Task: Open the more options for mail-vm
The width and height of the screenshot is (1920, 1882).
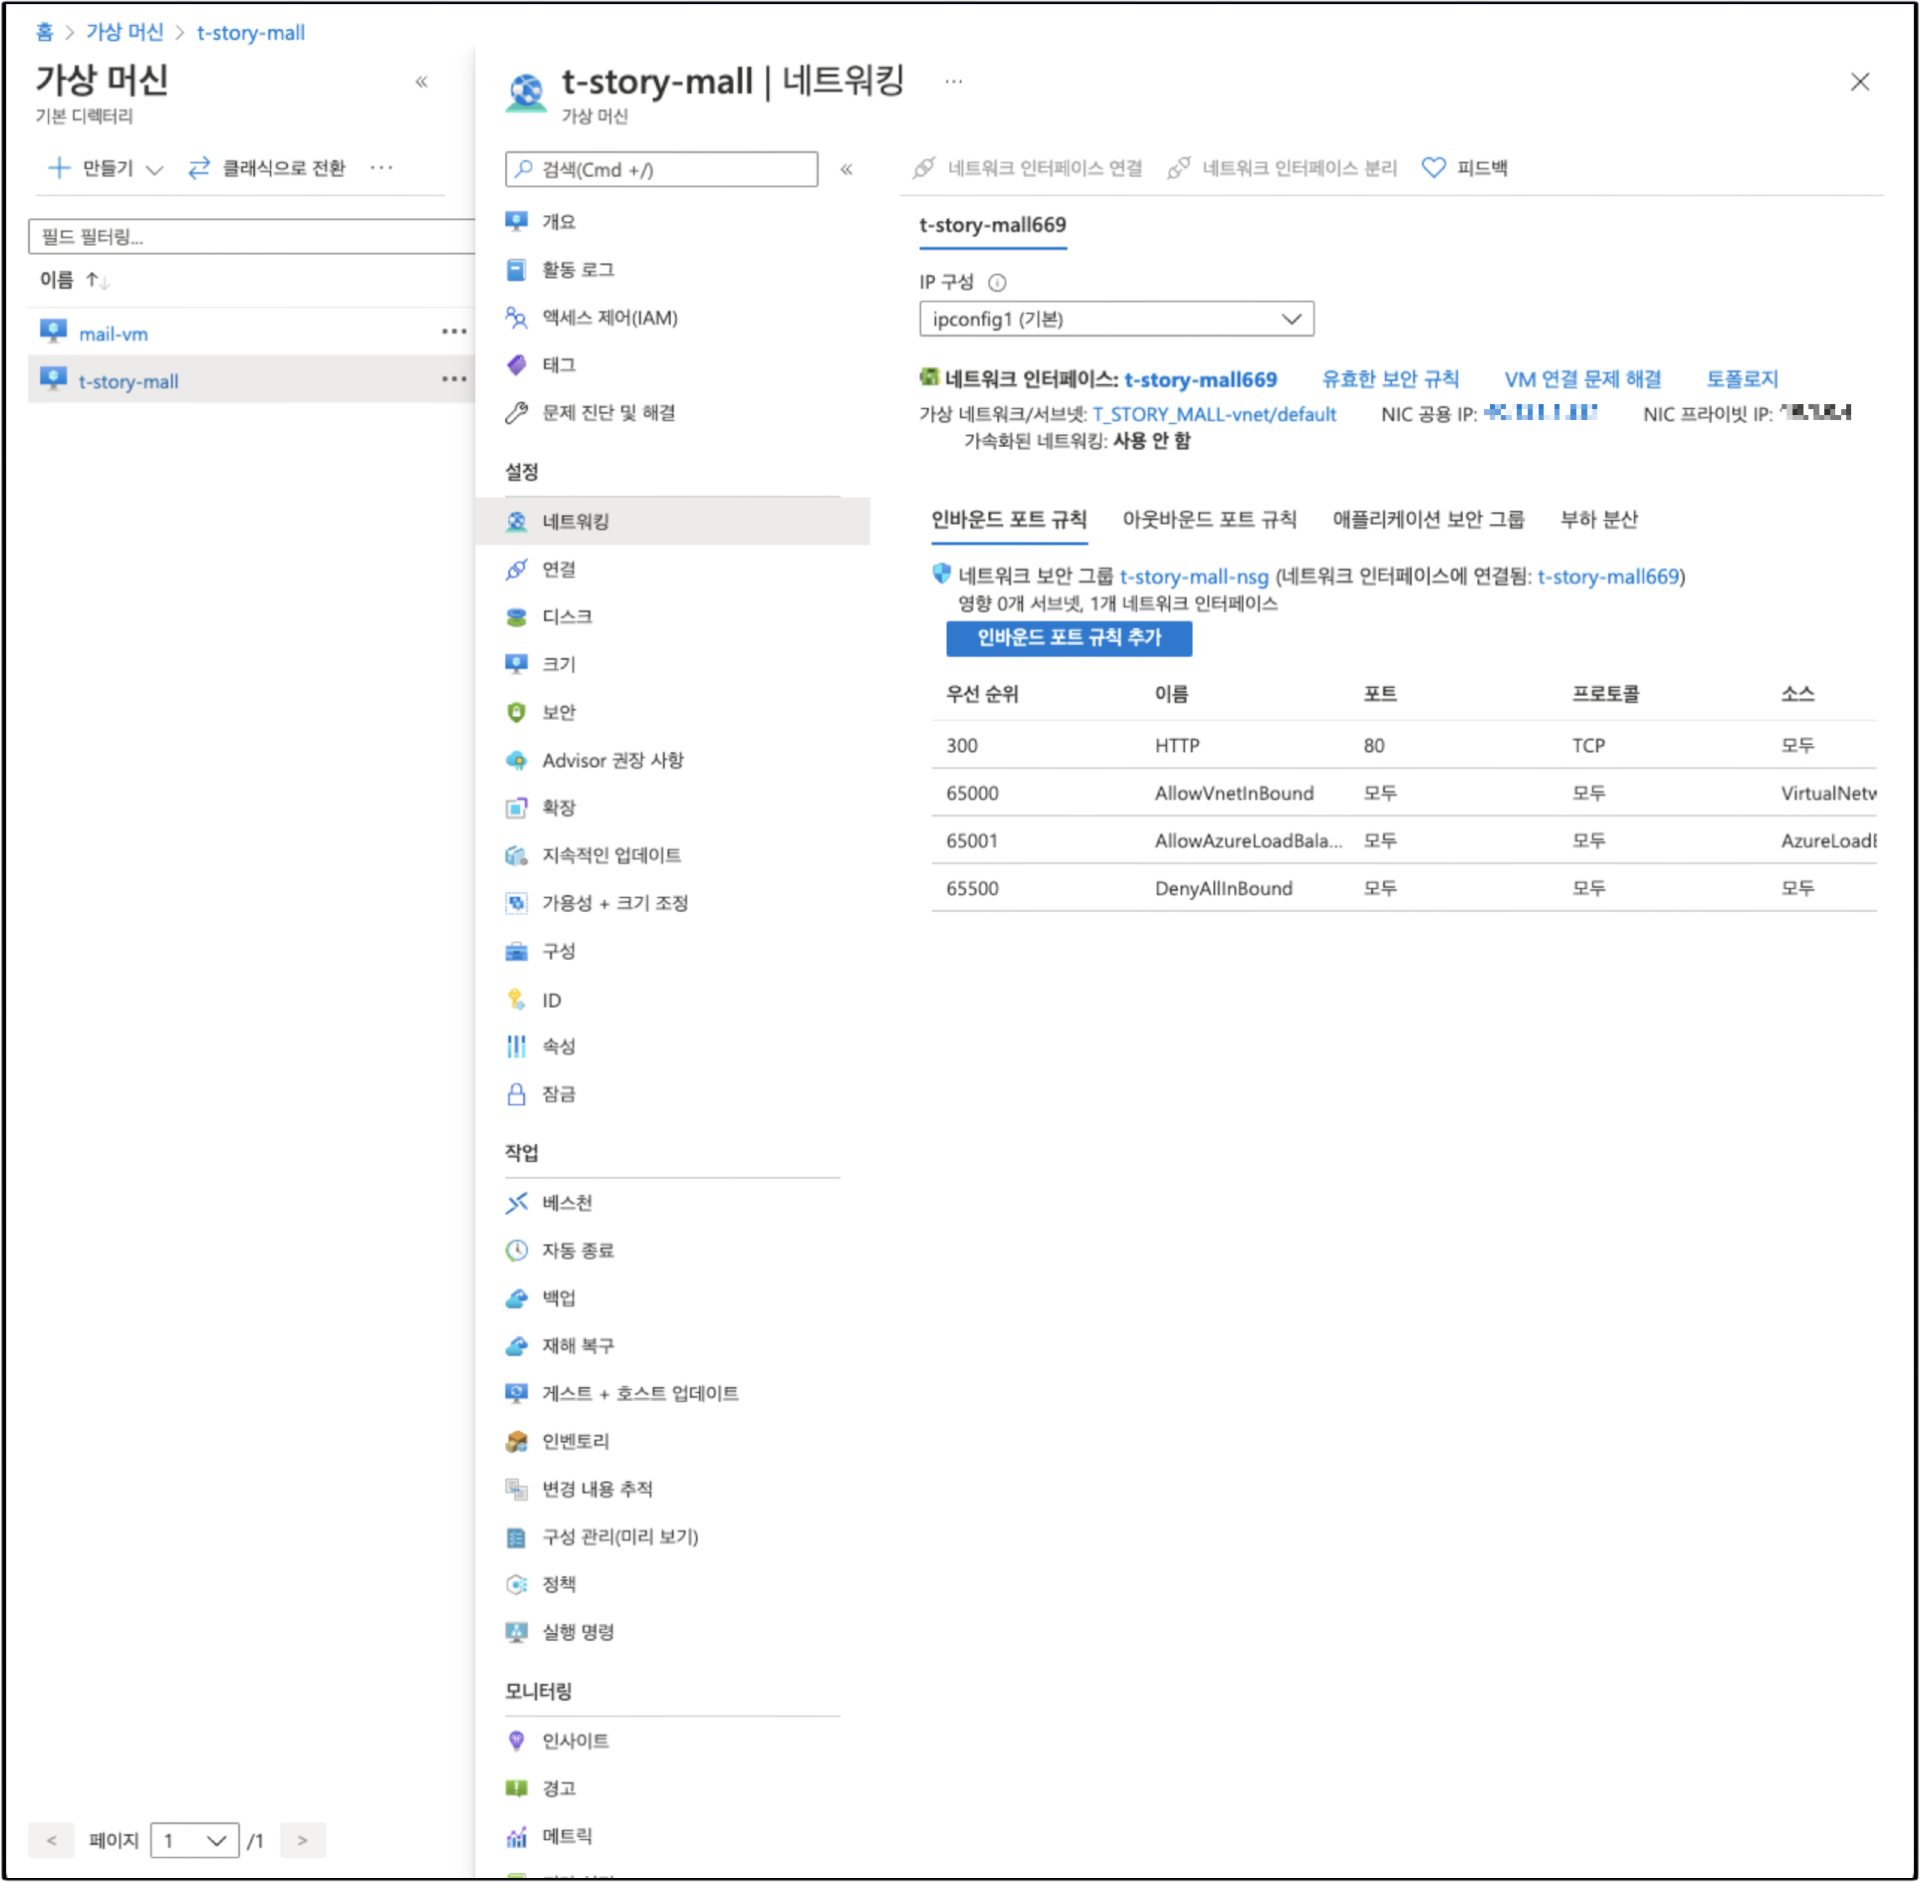Action: coord(454,332)
